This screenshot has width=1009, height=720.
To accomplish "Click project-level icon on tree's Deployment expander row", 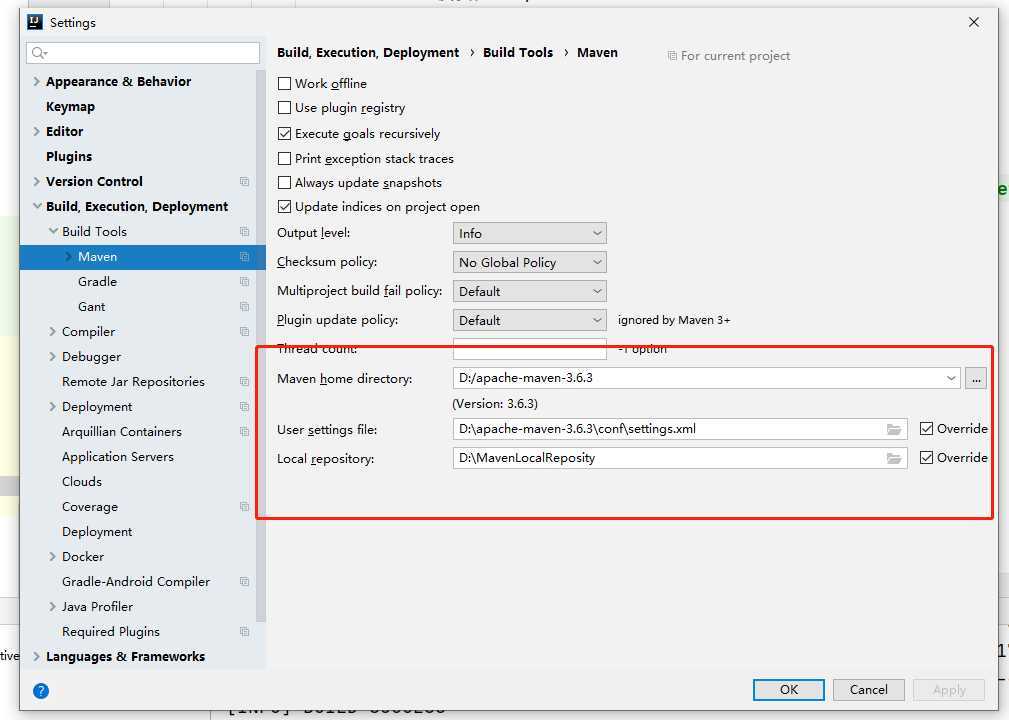I will [x=245, y=407].
